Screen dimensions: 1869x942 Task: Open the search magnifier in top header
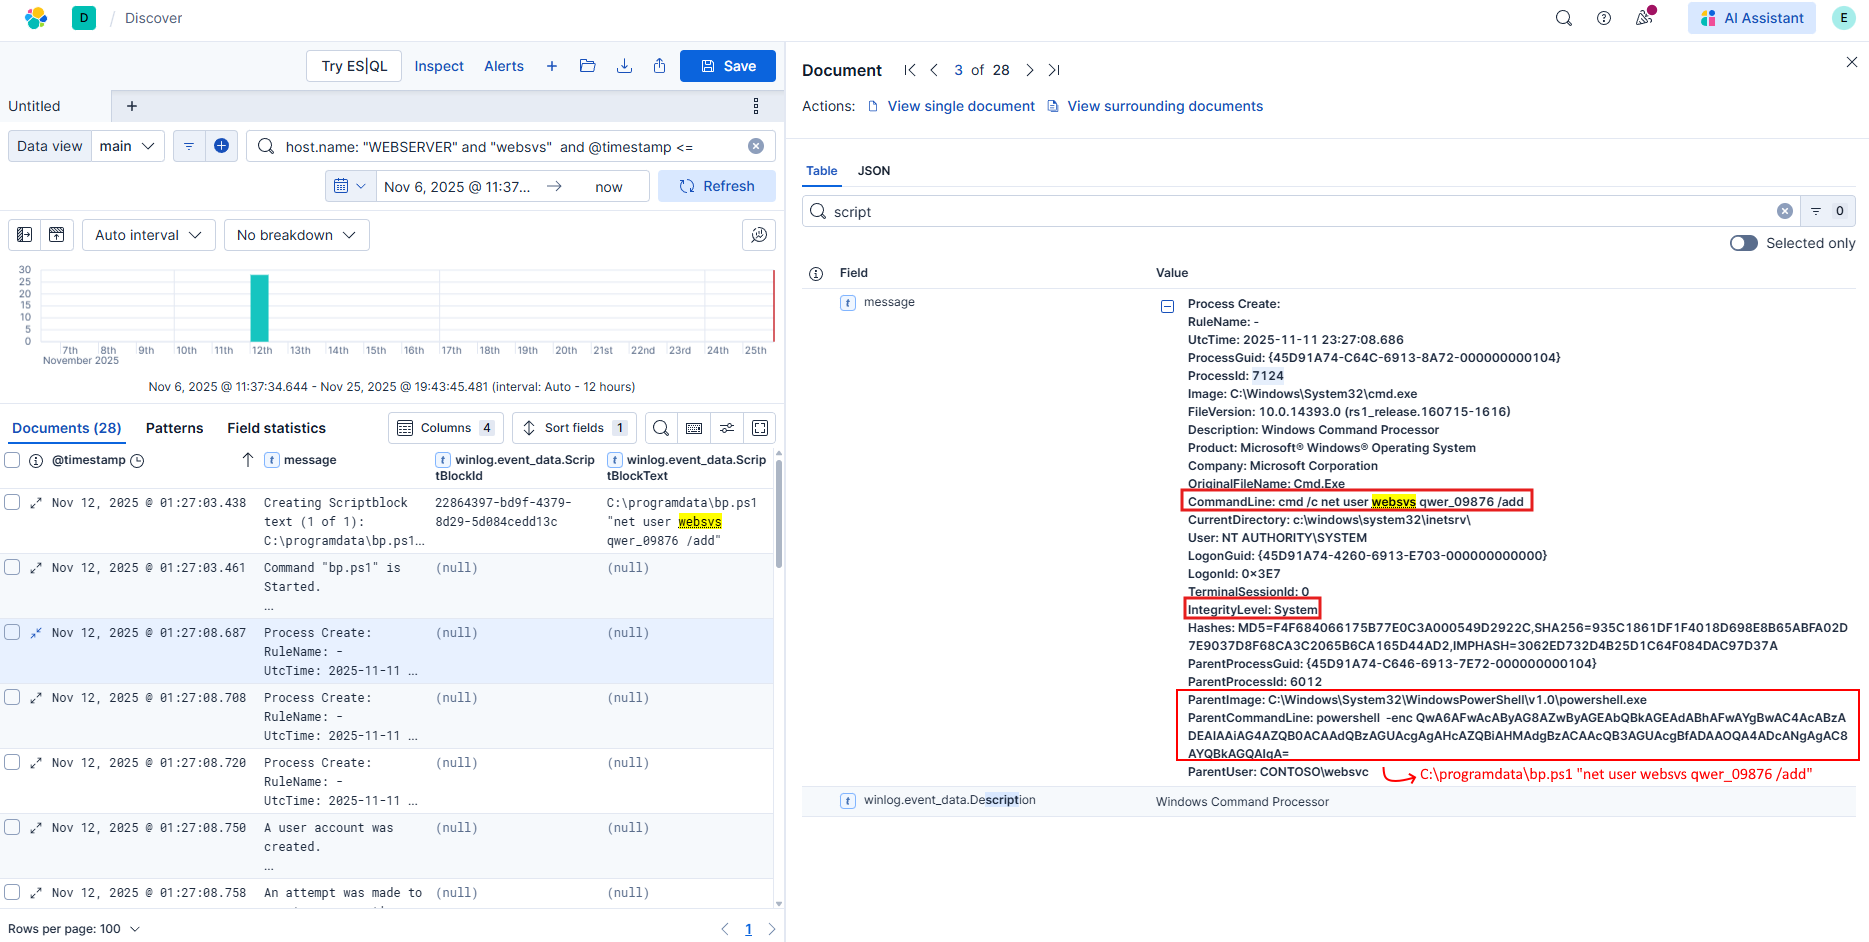coord(1563,18)
